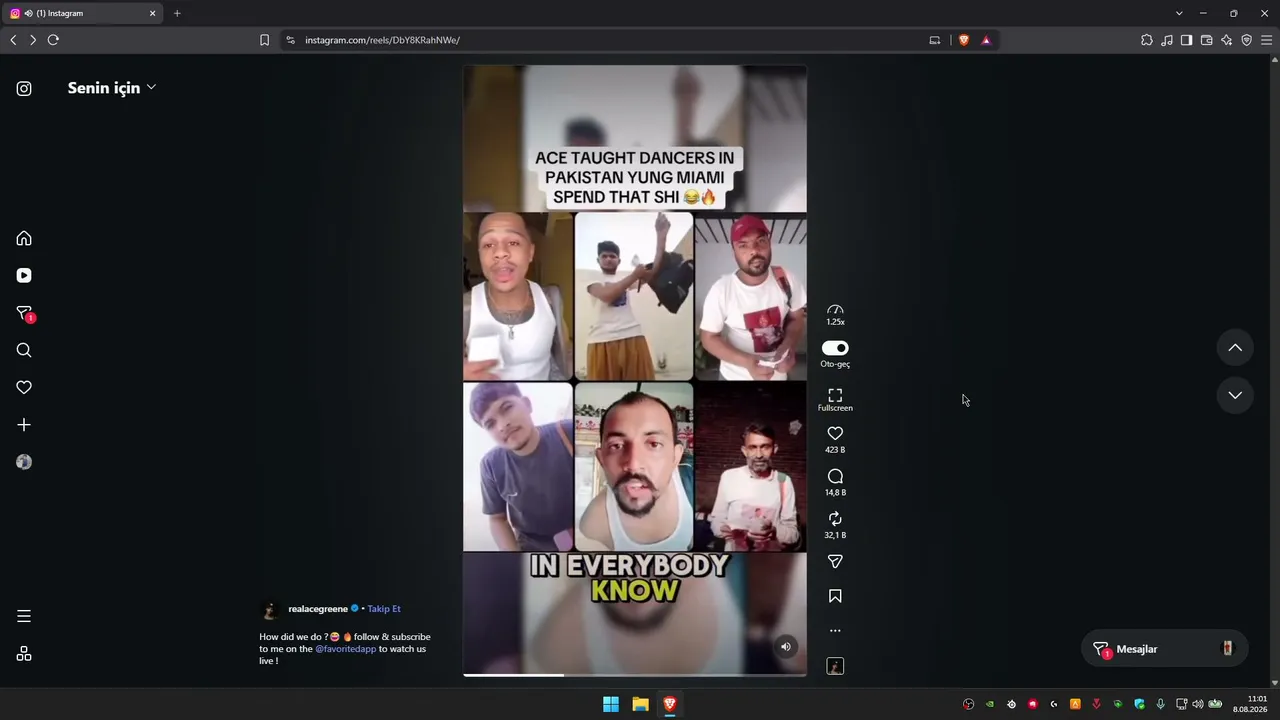Enter Fullscreen mode for the reel
Viewport: 1280px width, 720px height.
tap(835, 399)
